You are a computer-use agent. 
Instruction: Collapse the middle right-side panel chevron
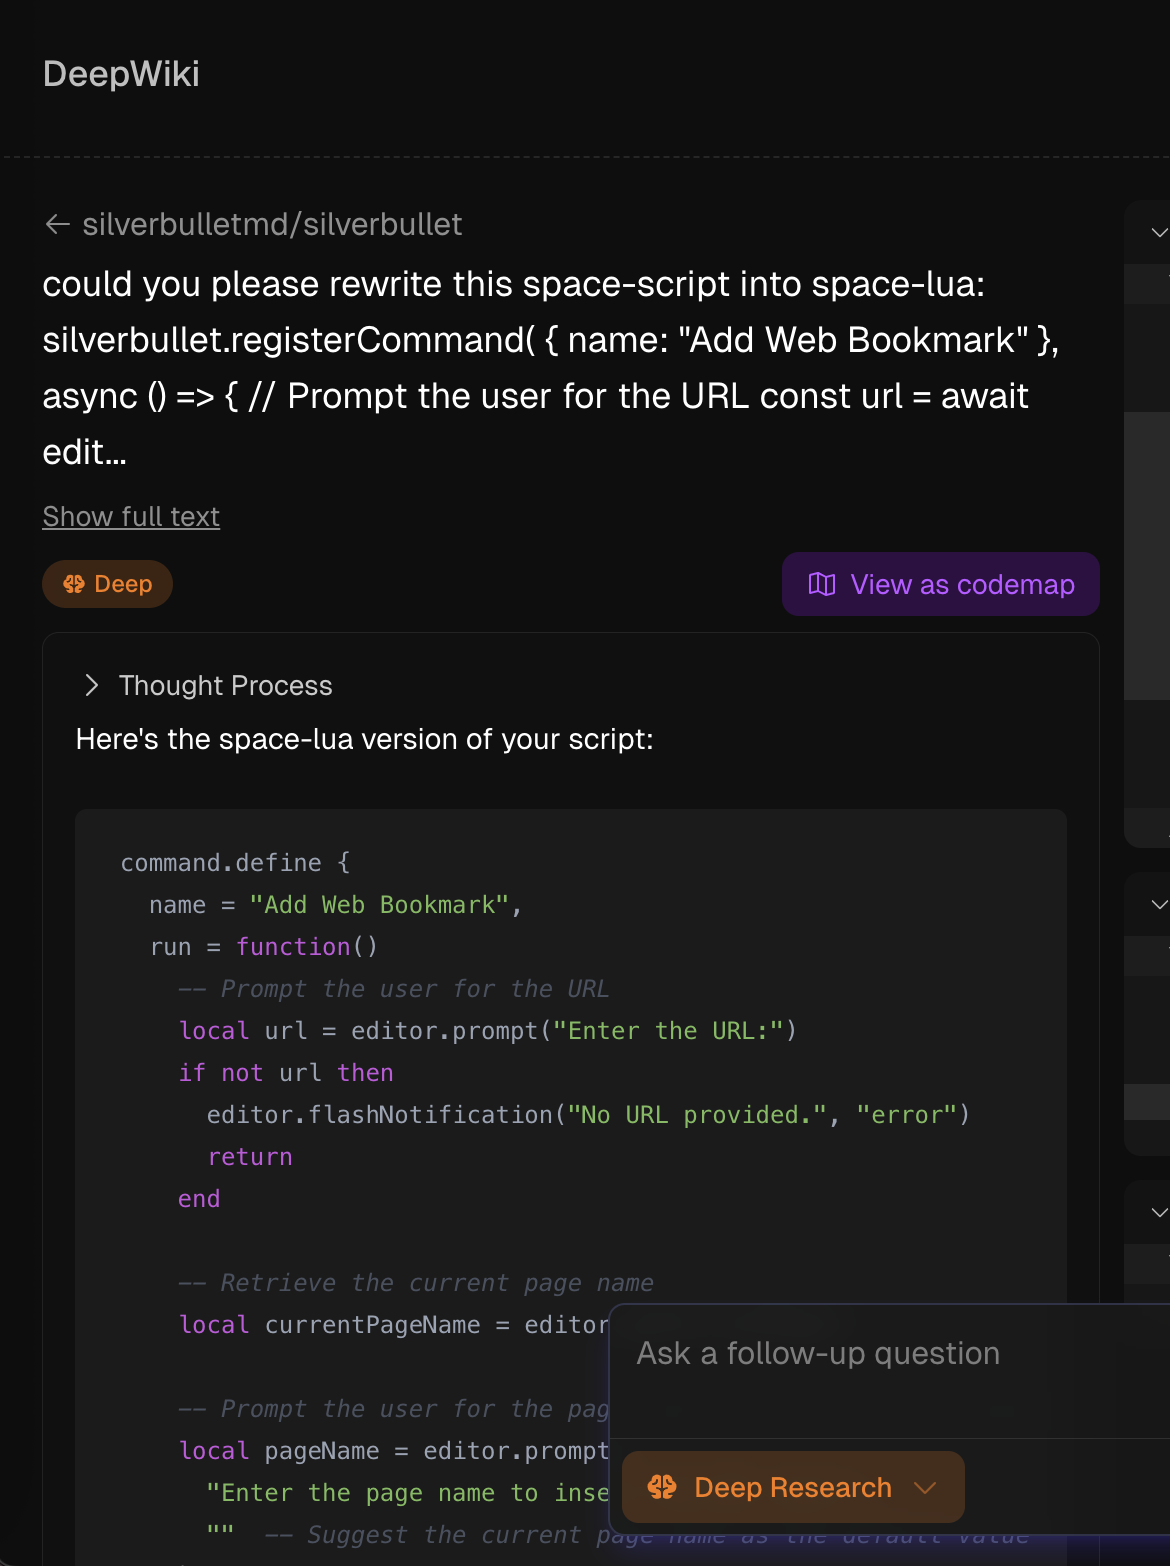[1158, 905]
